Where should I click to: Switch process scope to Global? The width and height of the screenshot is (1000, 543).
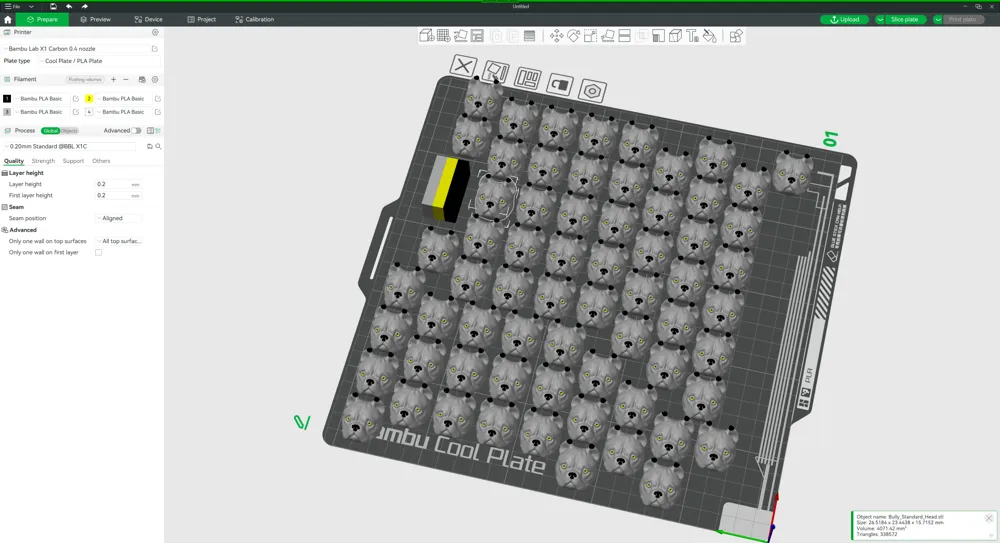tap(50, 131)
